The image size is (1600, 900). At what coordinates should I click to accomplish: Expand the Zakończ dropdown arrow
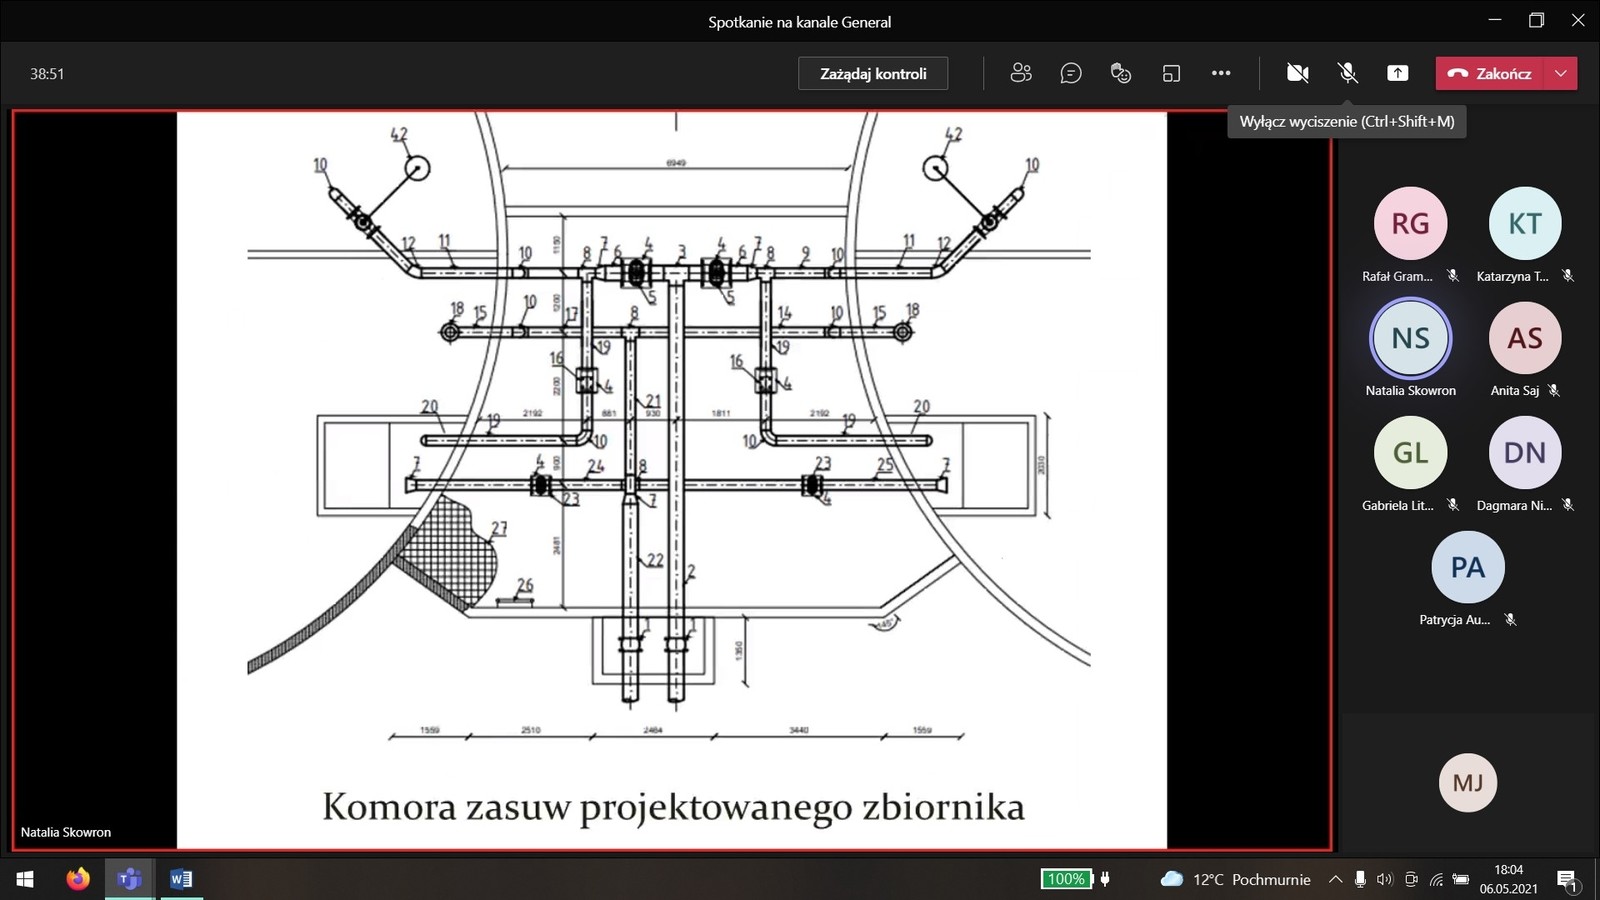[1561, 73]
